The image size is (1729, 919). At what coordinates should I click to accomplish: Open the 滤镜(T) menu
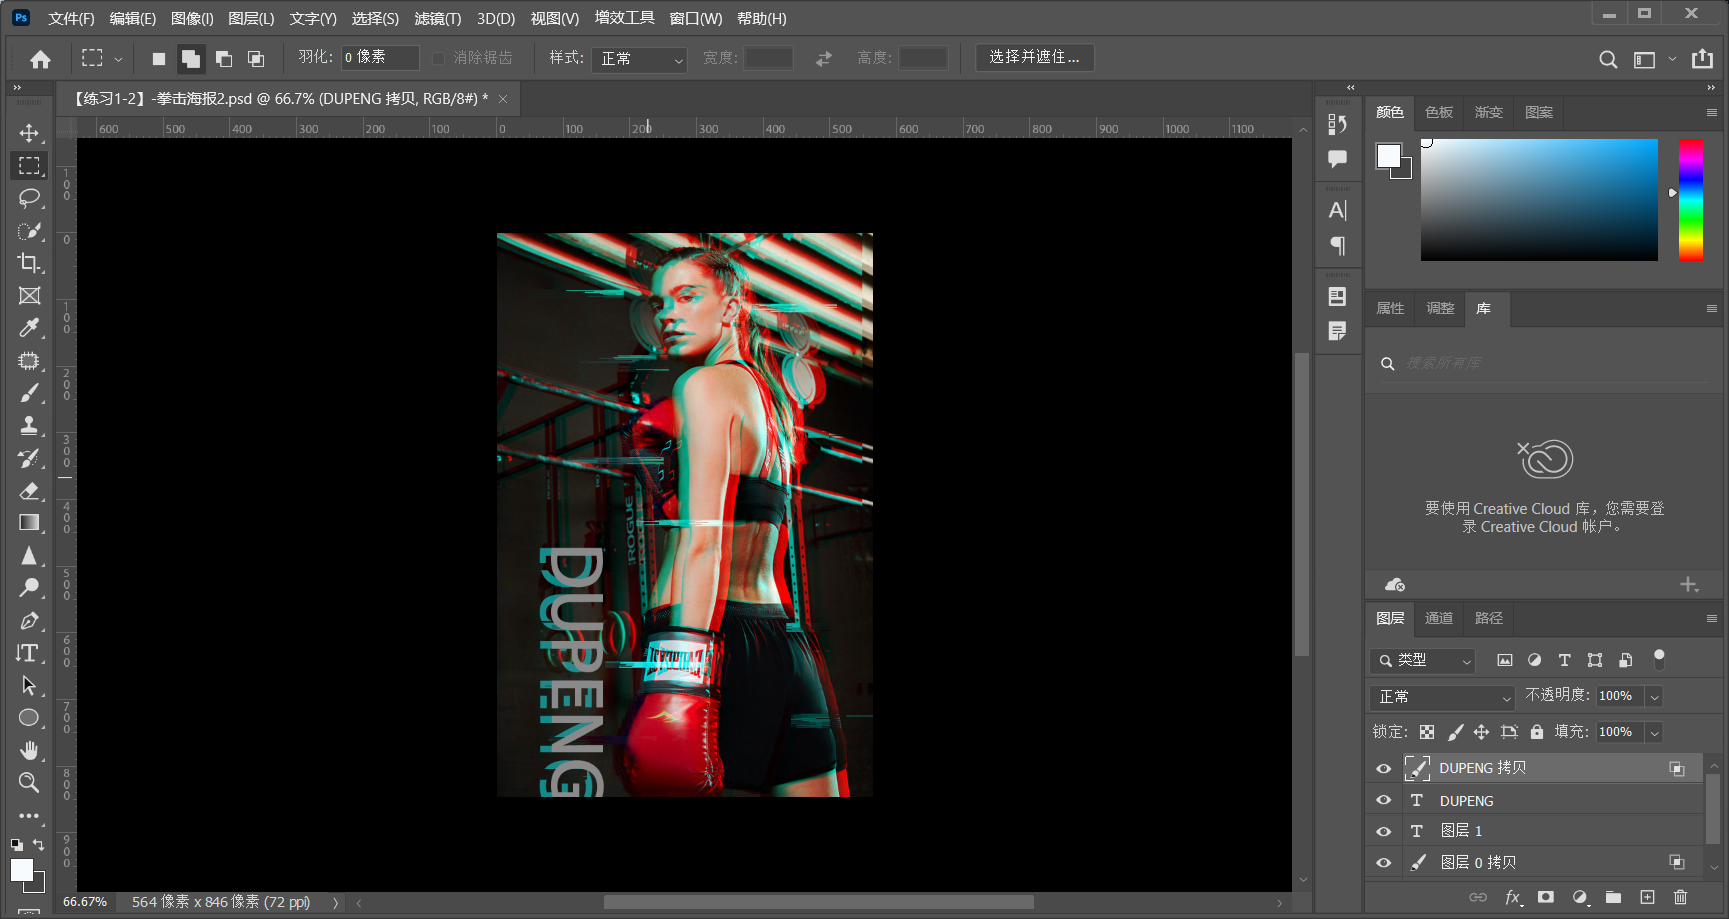point(438,18)
